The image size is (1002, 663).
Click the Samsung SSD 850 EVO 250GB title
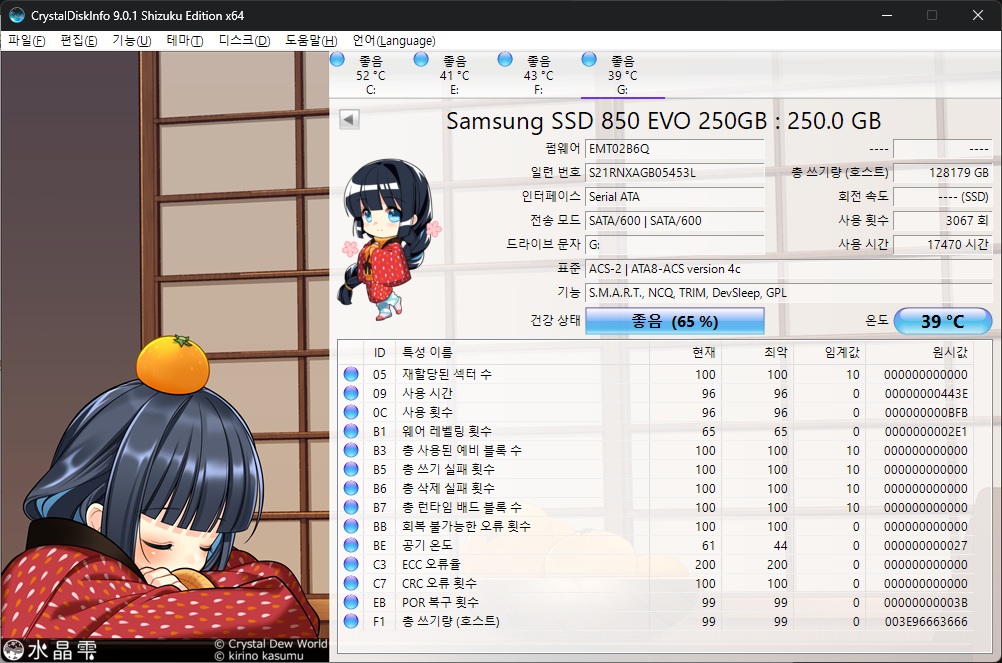[663, 121]
